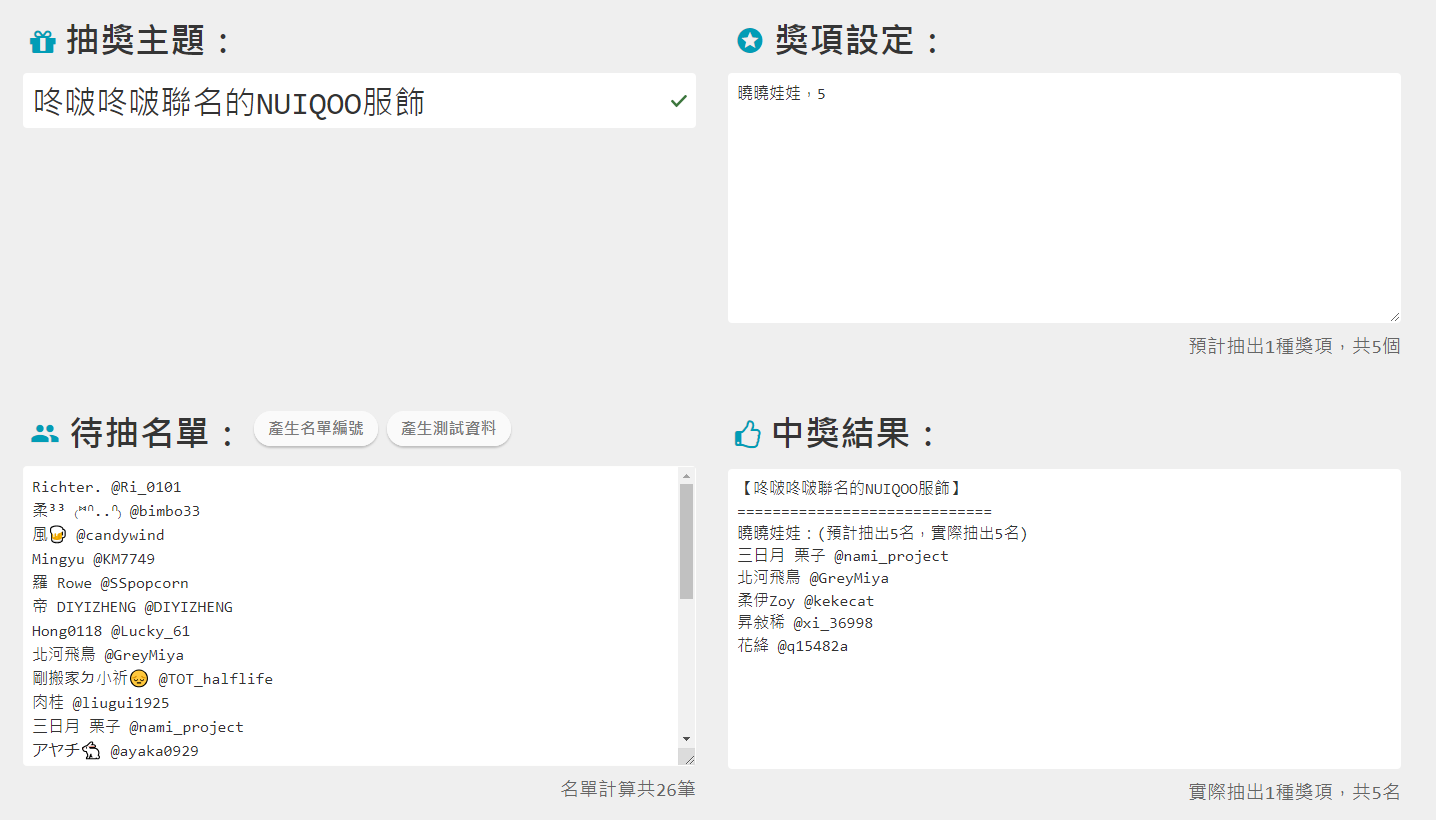Click the text 實際抽出1種獎項,共5名
Viewport: 1436px width, 820px height.
click(1294, 792)
